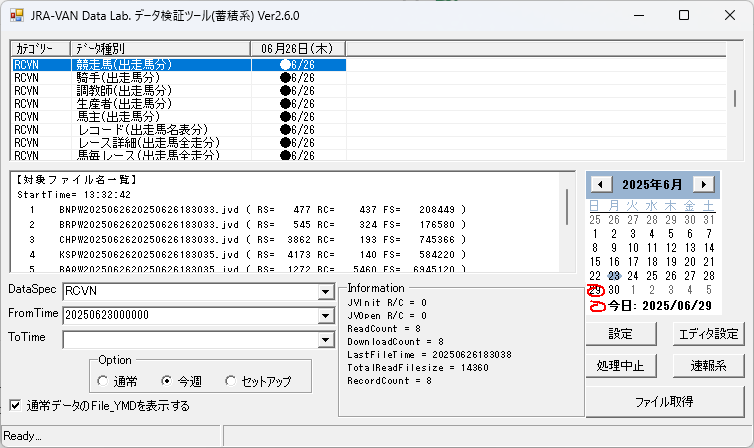Click the エディタ設定 button
754x448 pixels.
coord(708,334)
